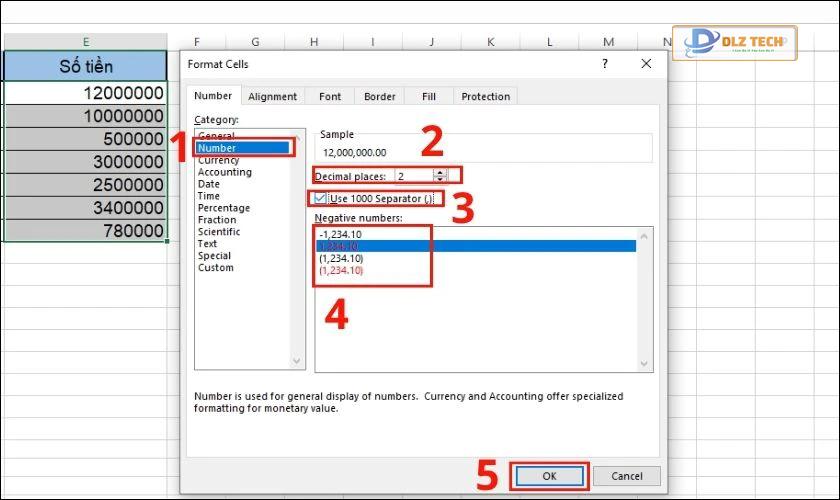
Task: Select cell containing 2500000
Action: click(86, 185)
